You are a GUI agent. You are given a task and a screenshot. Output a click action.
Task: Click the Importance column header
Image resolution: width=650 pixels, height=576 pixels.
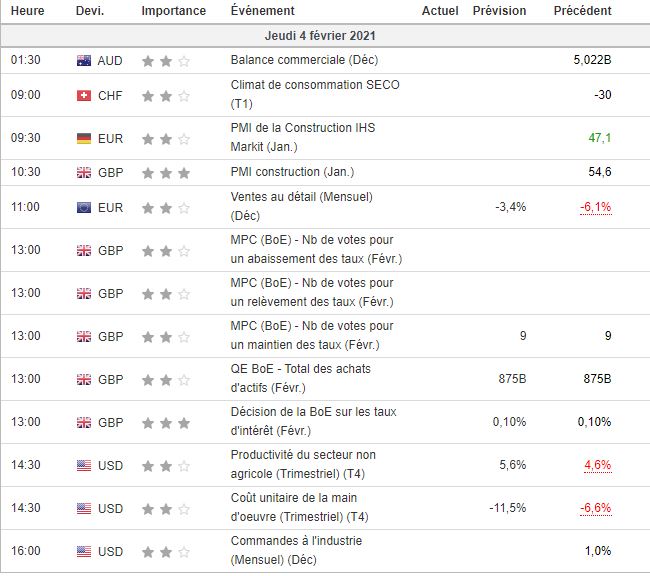[174, 11]
